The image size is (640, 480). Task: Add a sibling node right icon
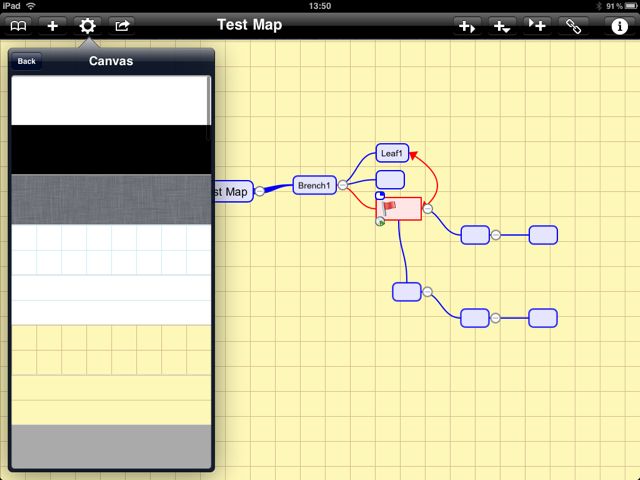tap(467, 27)
